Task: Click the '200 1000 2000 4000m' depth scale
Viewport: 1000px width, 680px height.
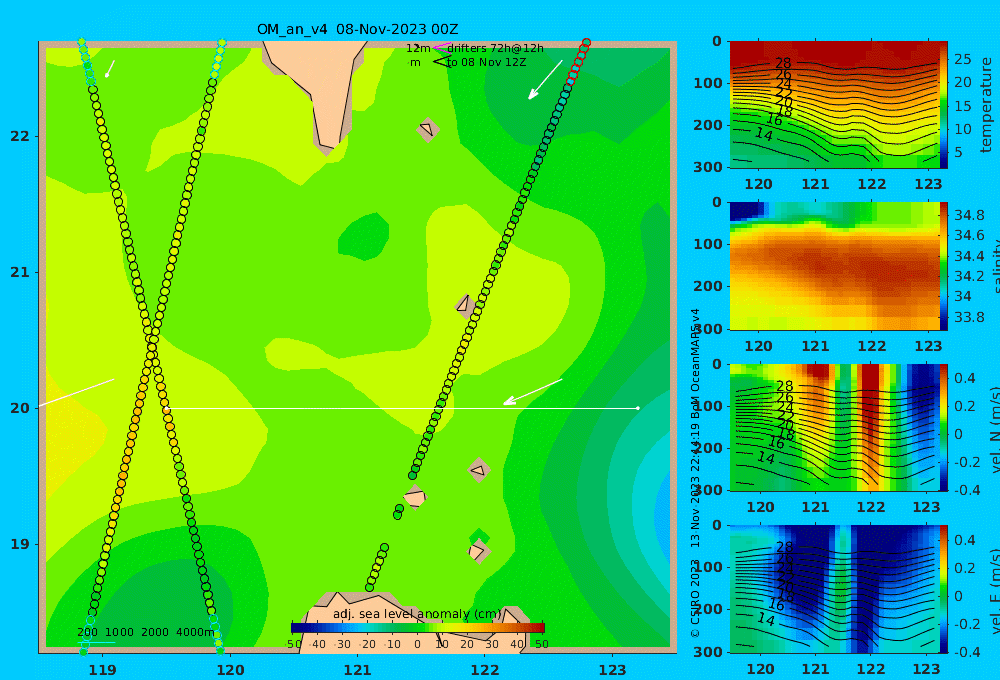Action: [145, 632]
